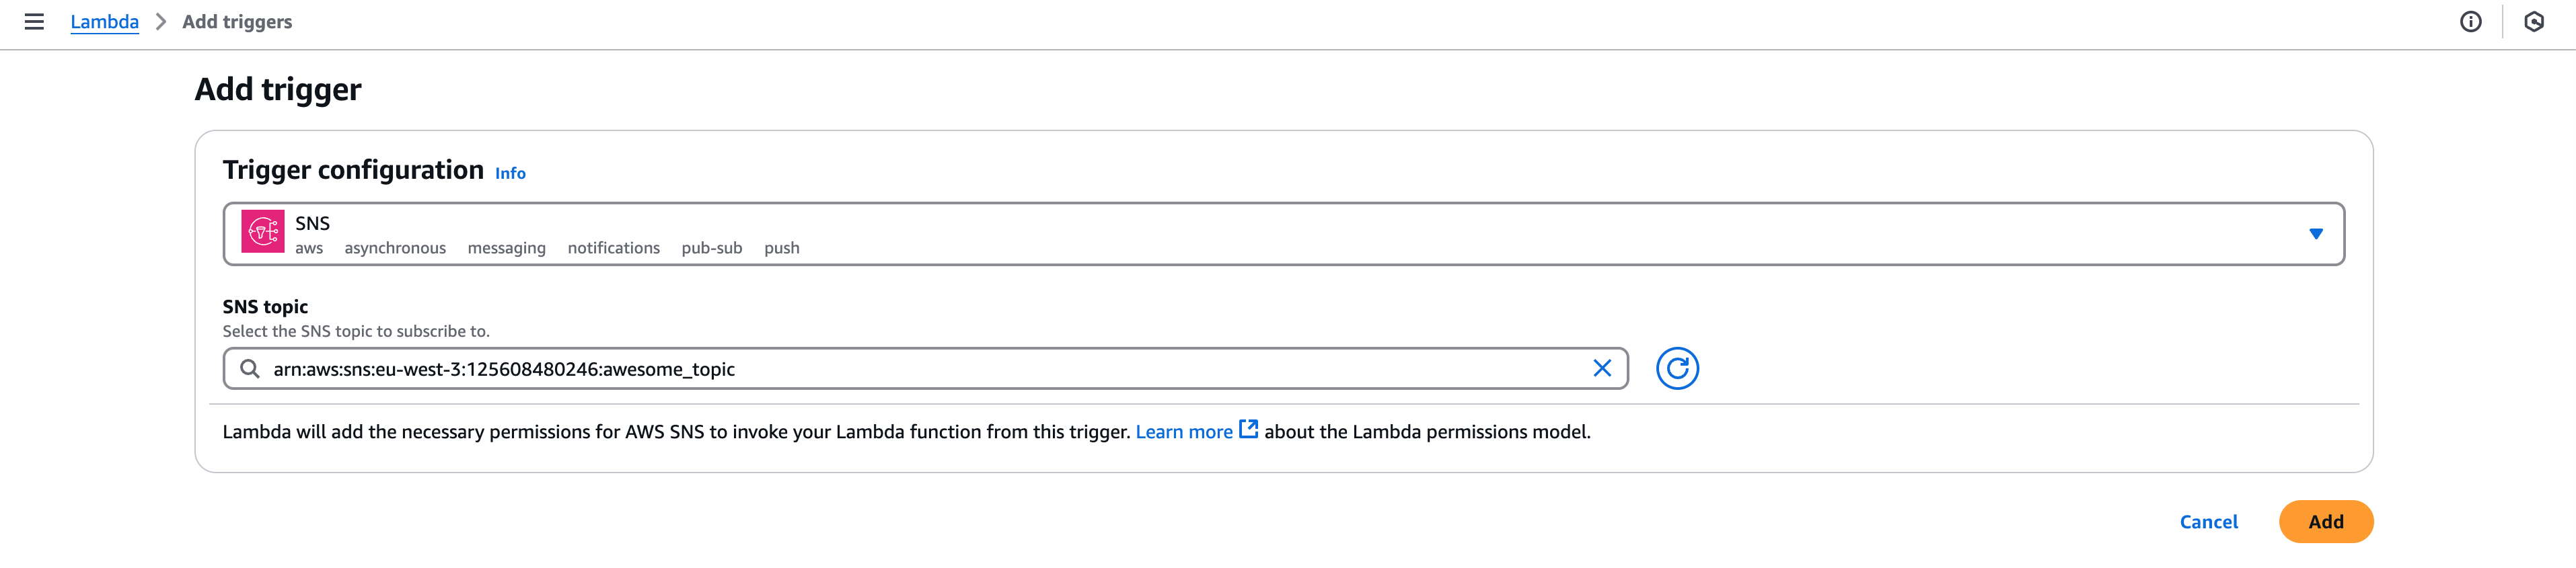
Task: Open the Learn more permissions link
Action: tap(1183, 432)
